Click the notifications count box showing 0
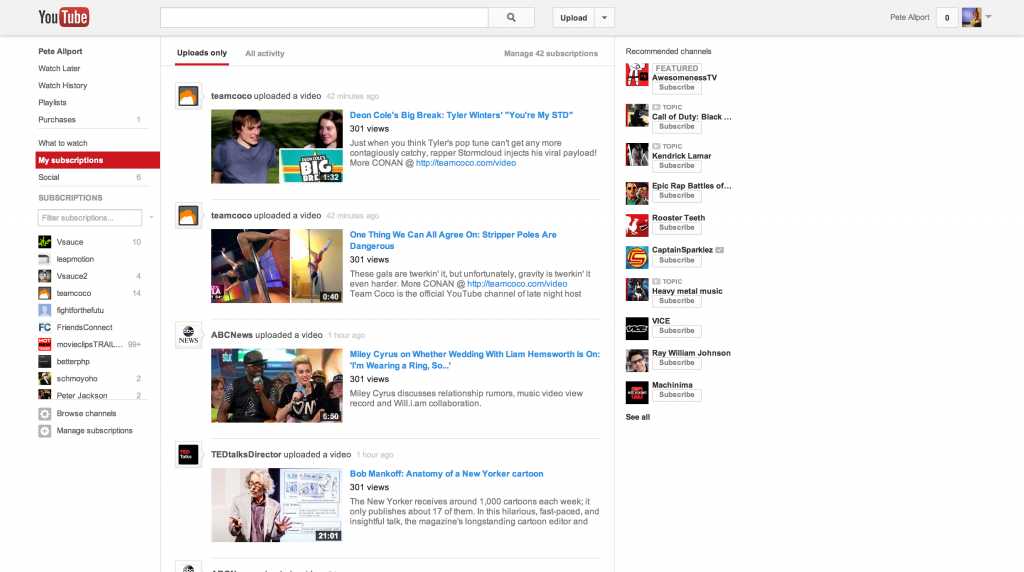1024x572 pixels. (947, 18)
